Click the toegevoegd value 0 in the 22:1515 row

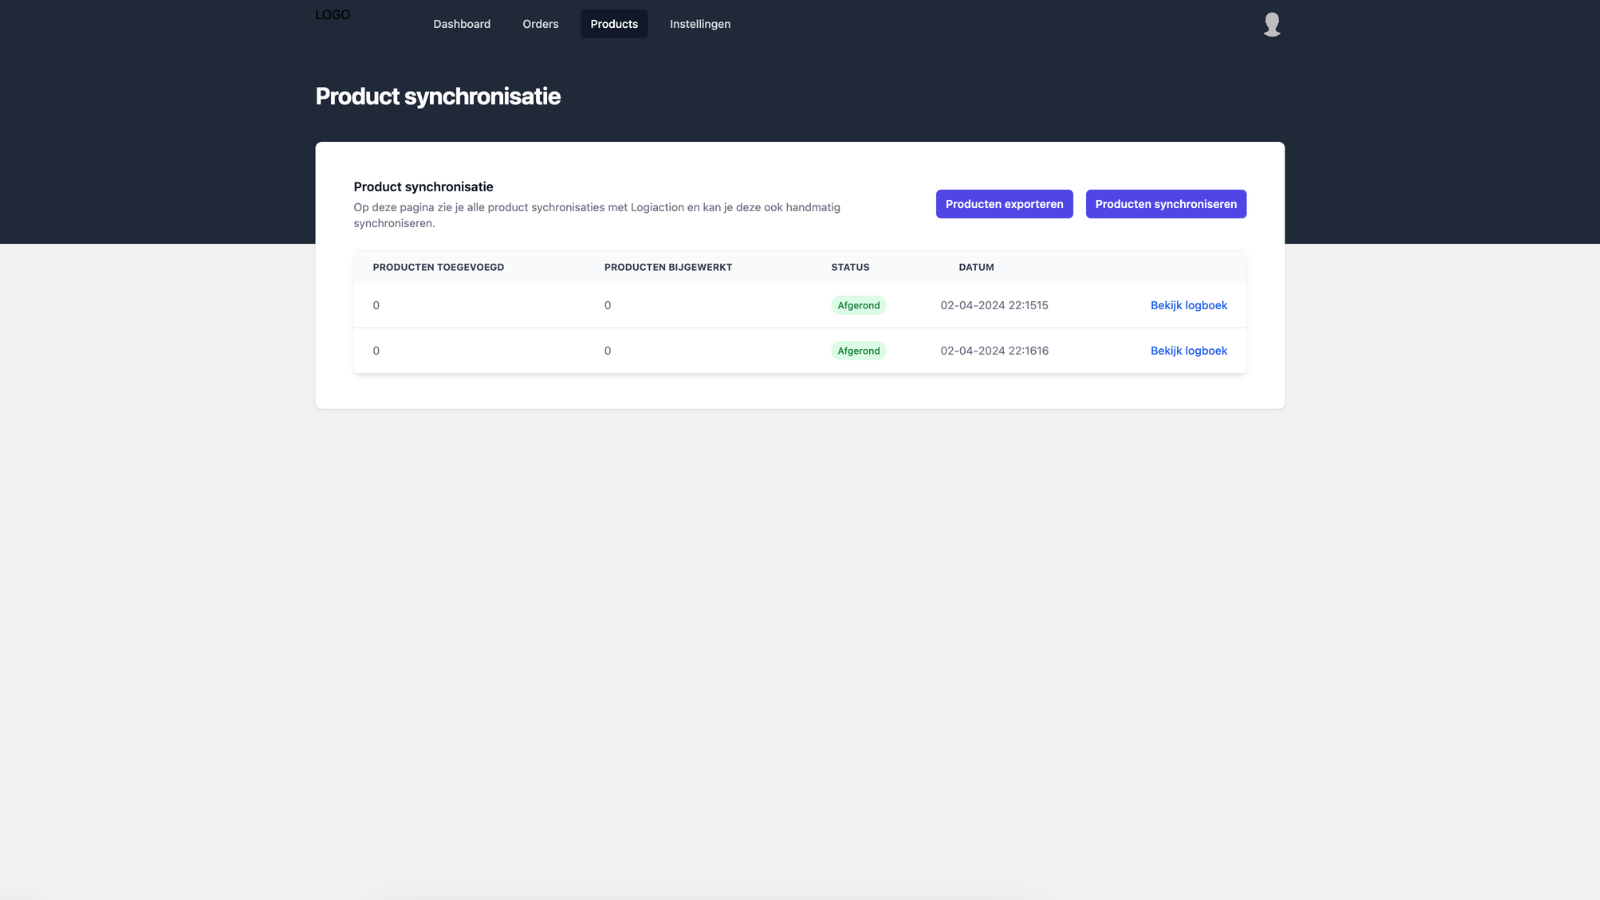(376, 305)
